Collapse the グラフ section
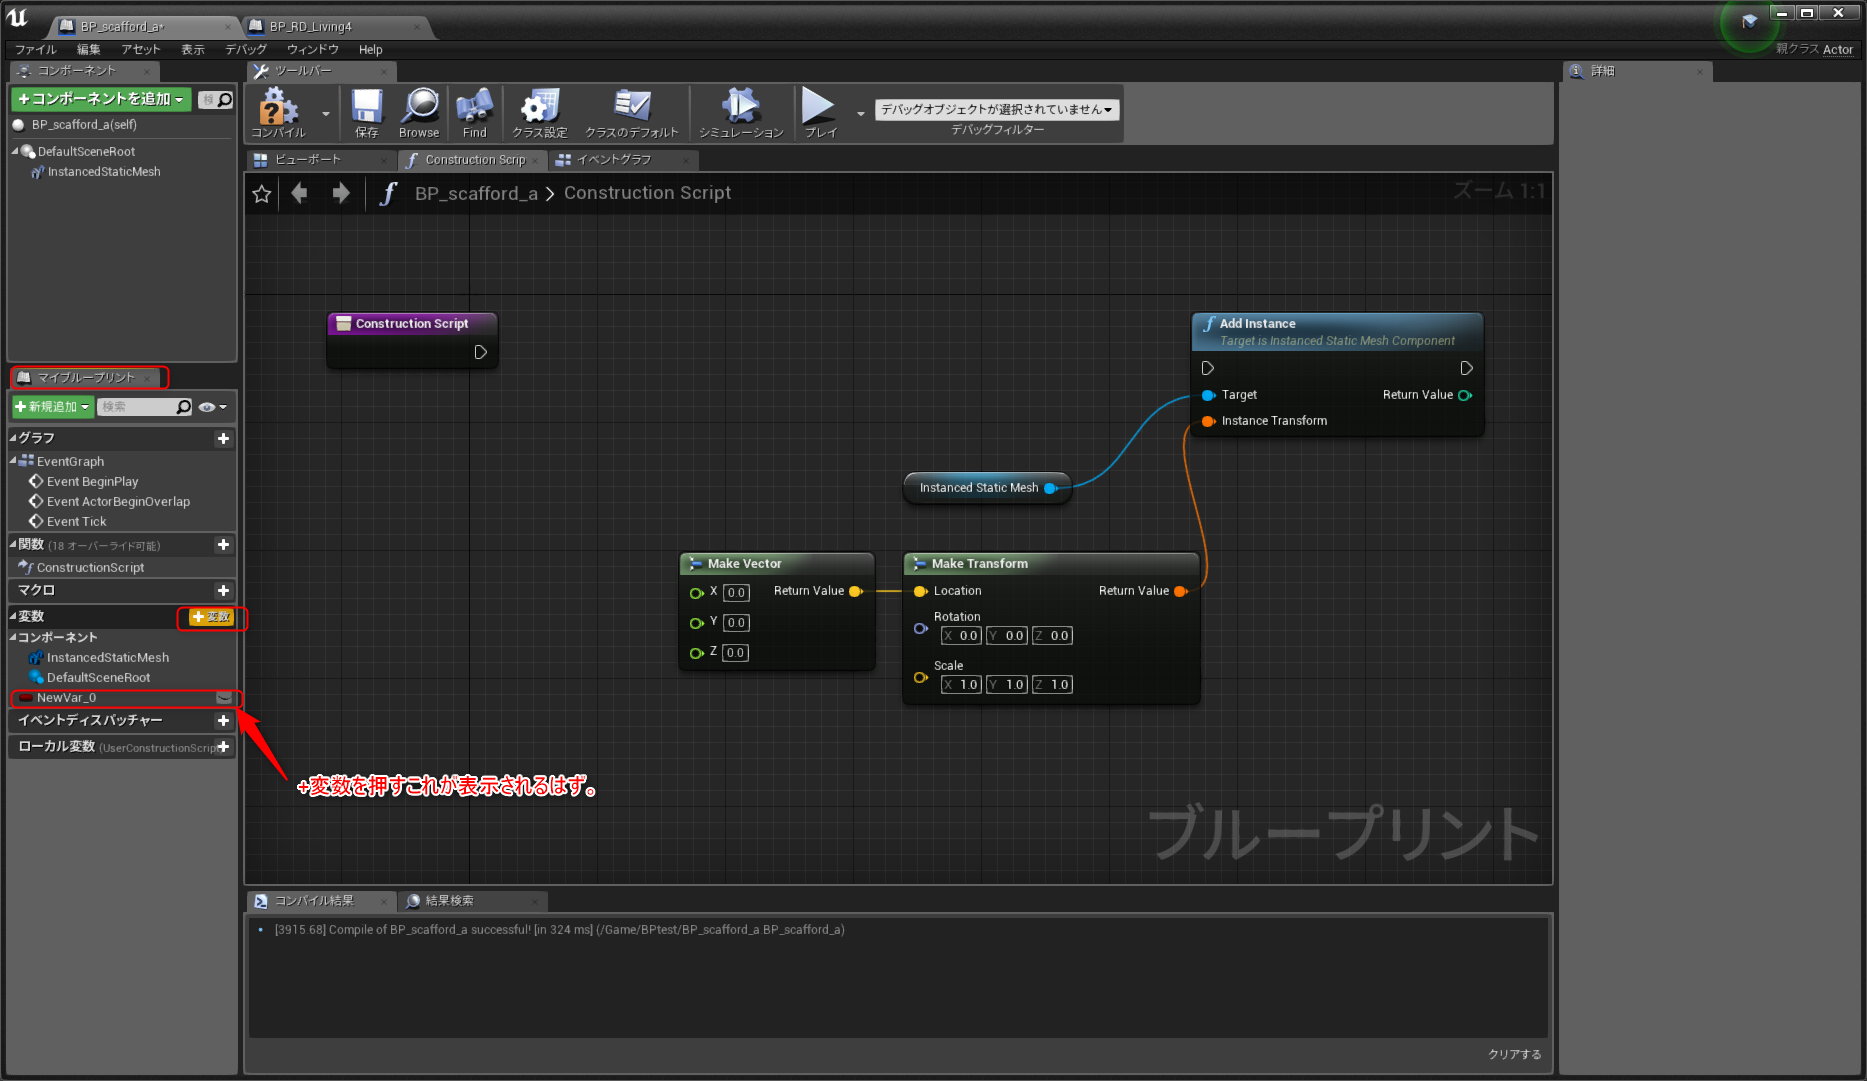This screenshot has height=1081, width=1867. [x=13, y=438]
